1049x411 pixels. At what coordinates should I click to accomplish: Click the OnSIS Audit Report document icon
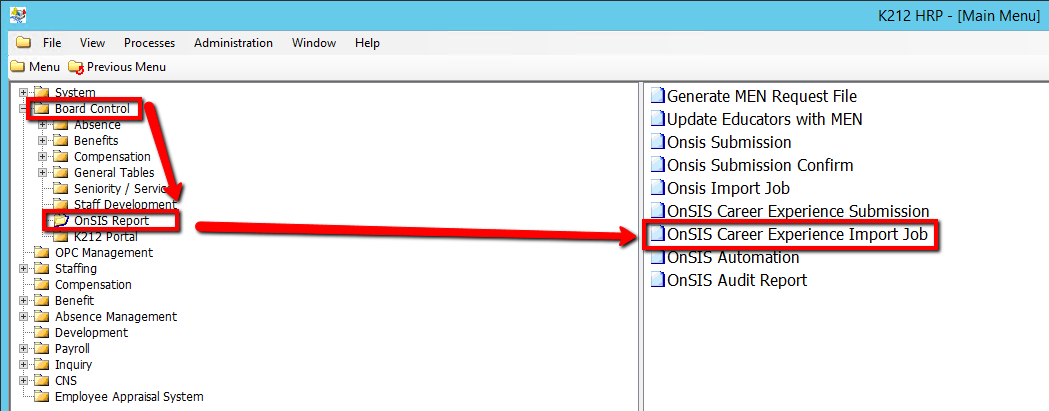pos(657,281)
